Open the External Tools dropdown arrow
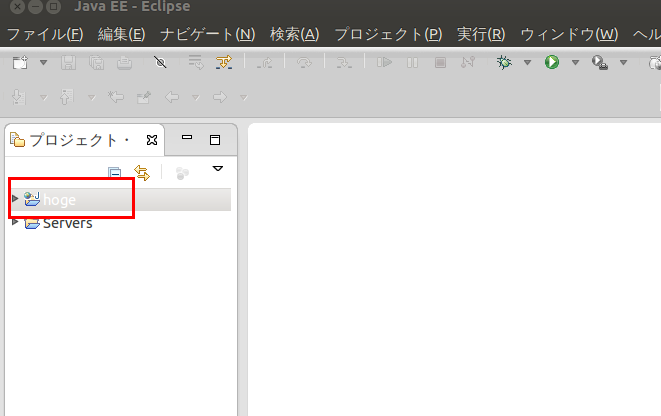Viewport: 661px width, 416px height. tap(623, 63)
